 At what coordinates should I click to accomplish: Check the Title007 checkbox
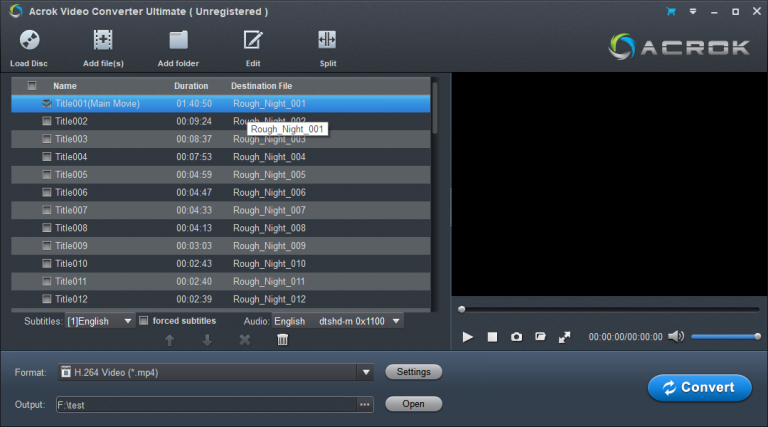click(x=47, y=210)
